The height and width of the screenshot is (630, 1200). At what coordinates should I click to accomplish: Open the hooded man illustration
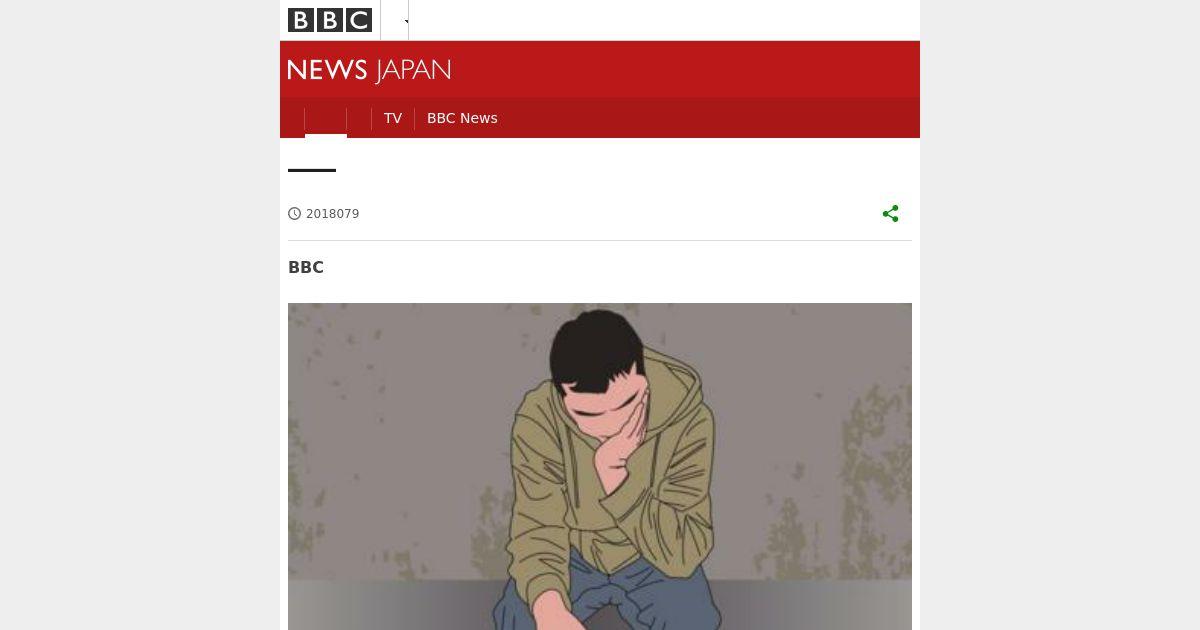[x=600, y=466]
